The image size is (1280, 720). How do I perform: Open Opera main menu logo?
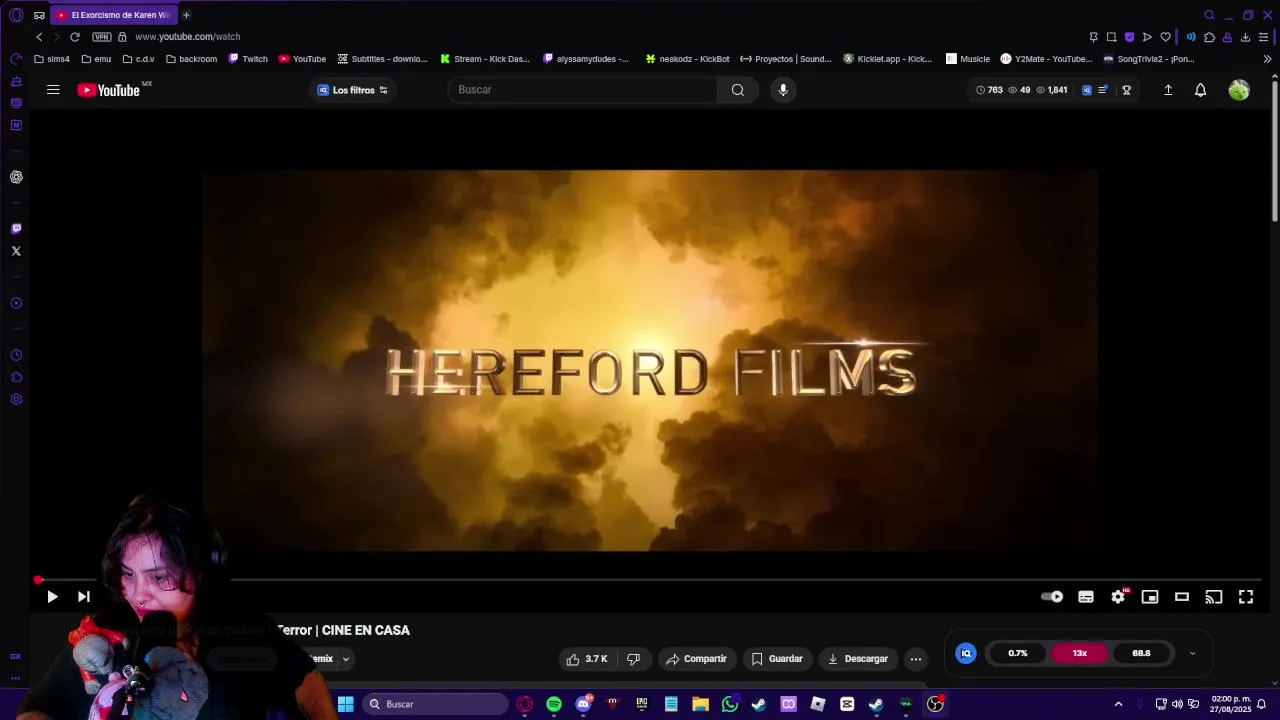coord(16,15)
